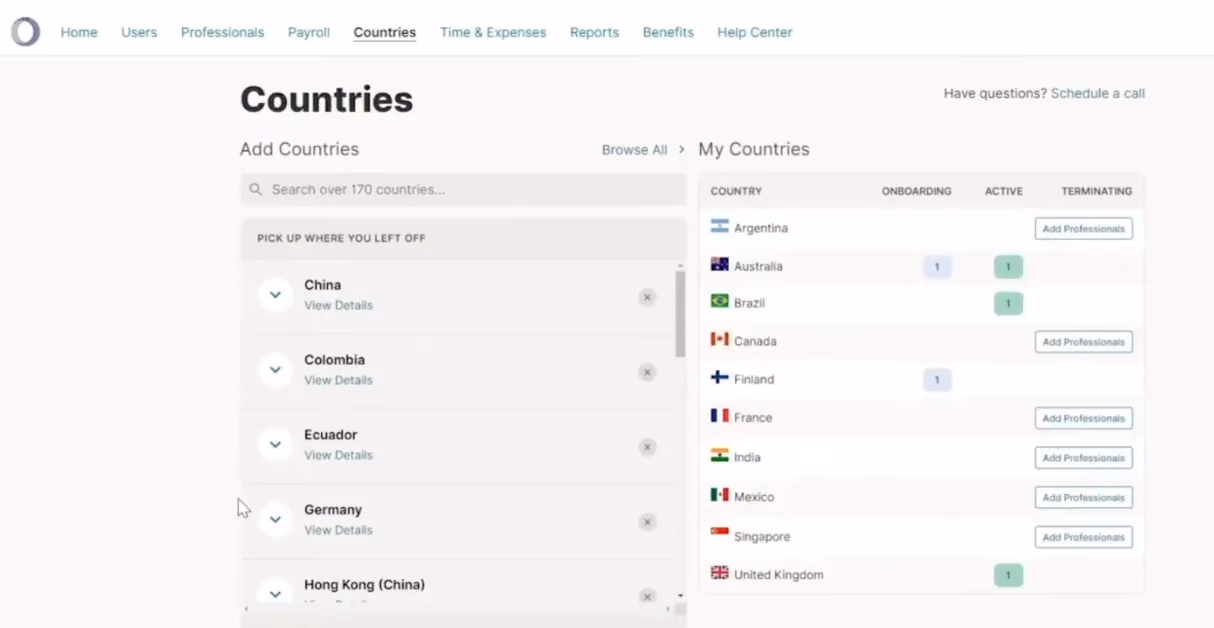Viewport: 1214px width, 628px height.
Task: Click the Mexico flag icon
Action: click(x=719, y=495)
